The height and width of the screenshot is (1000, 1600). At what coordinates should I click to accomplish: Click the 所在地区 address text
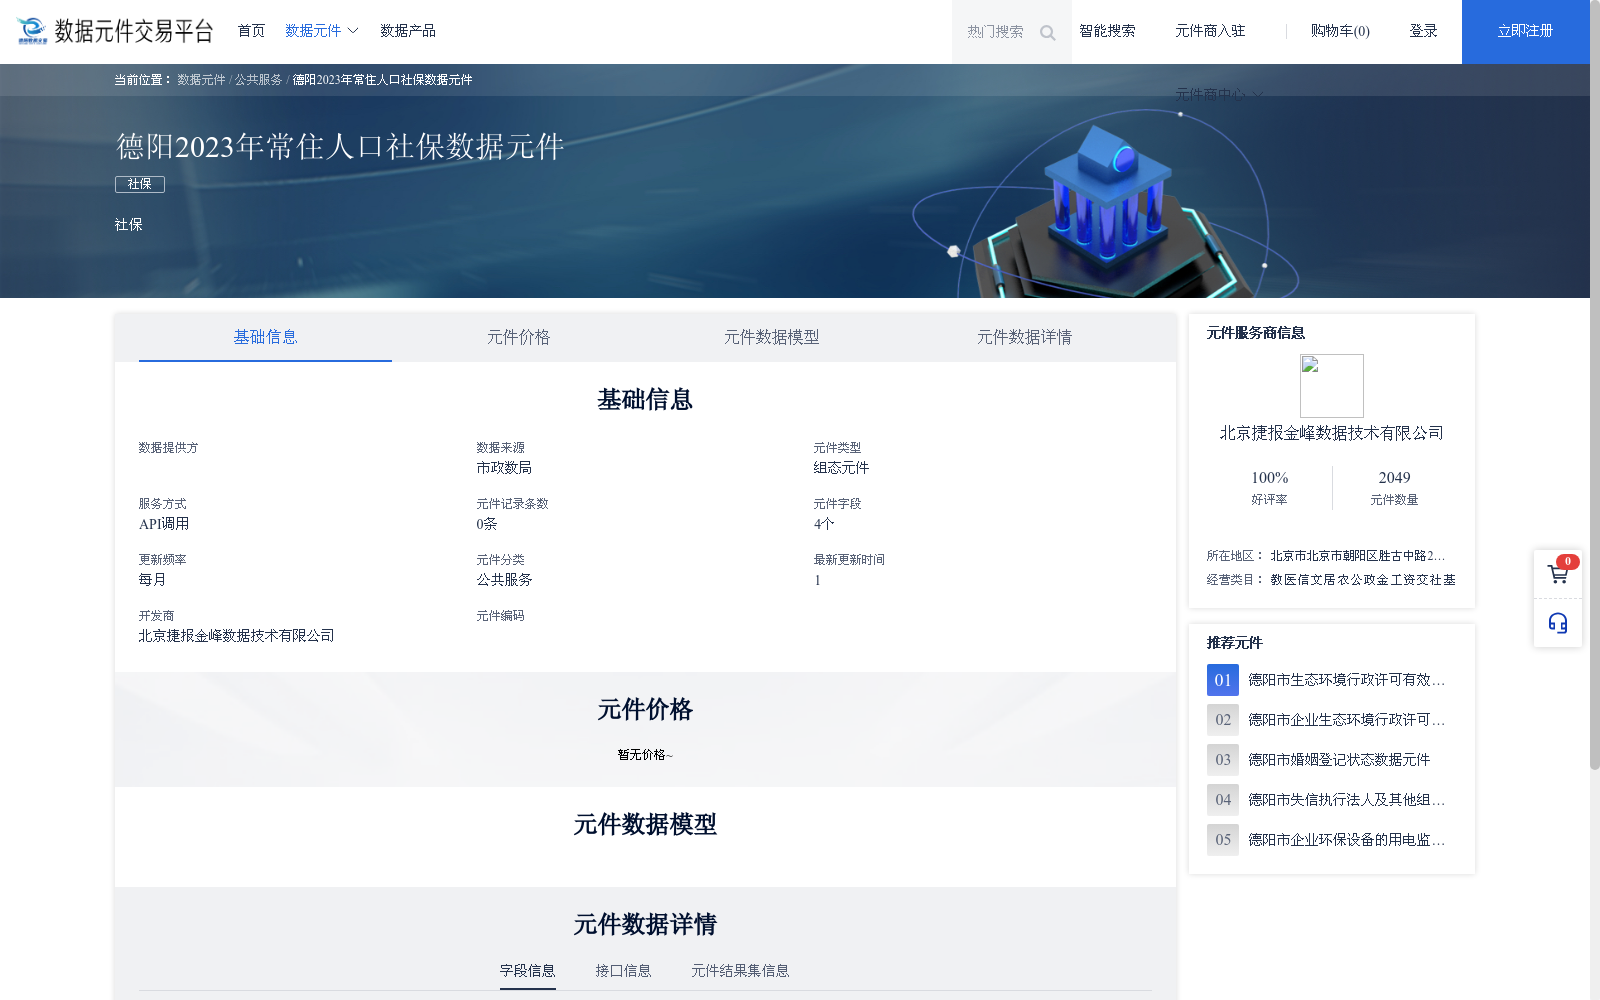[1357, 556]
